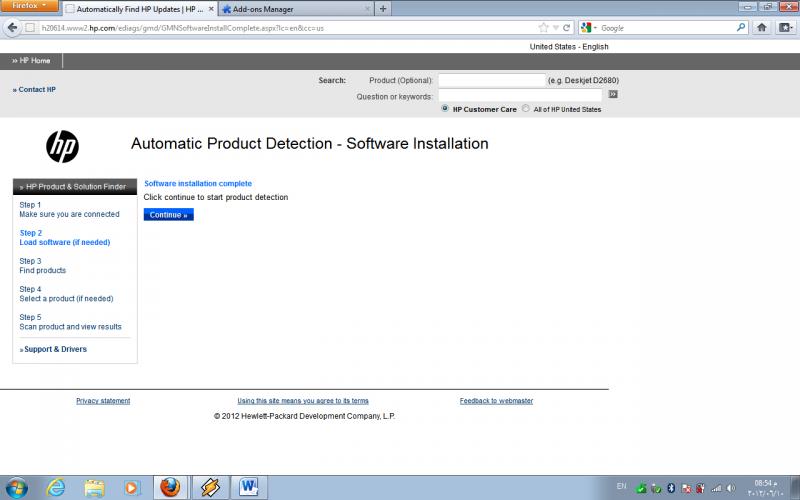The width and height of the screenshot is (800, 500).
Task: Open the Privacy statement link
Action: coord(103,401)
